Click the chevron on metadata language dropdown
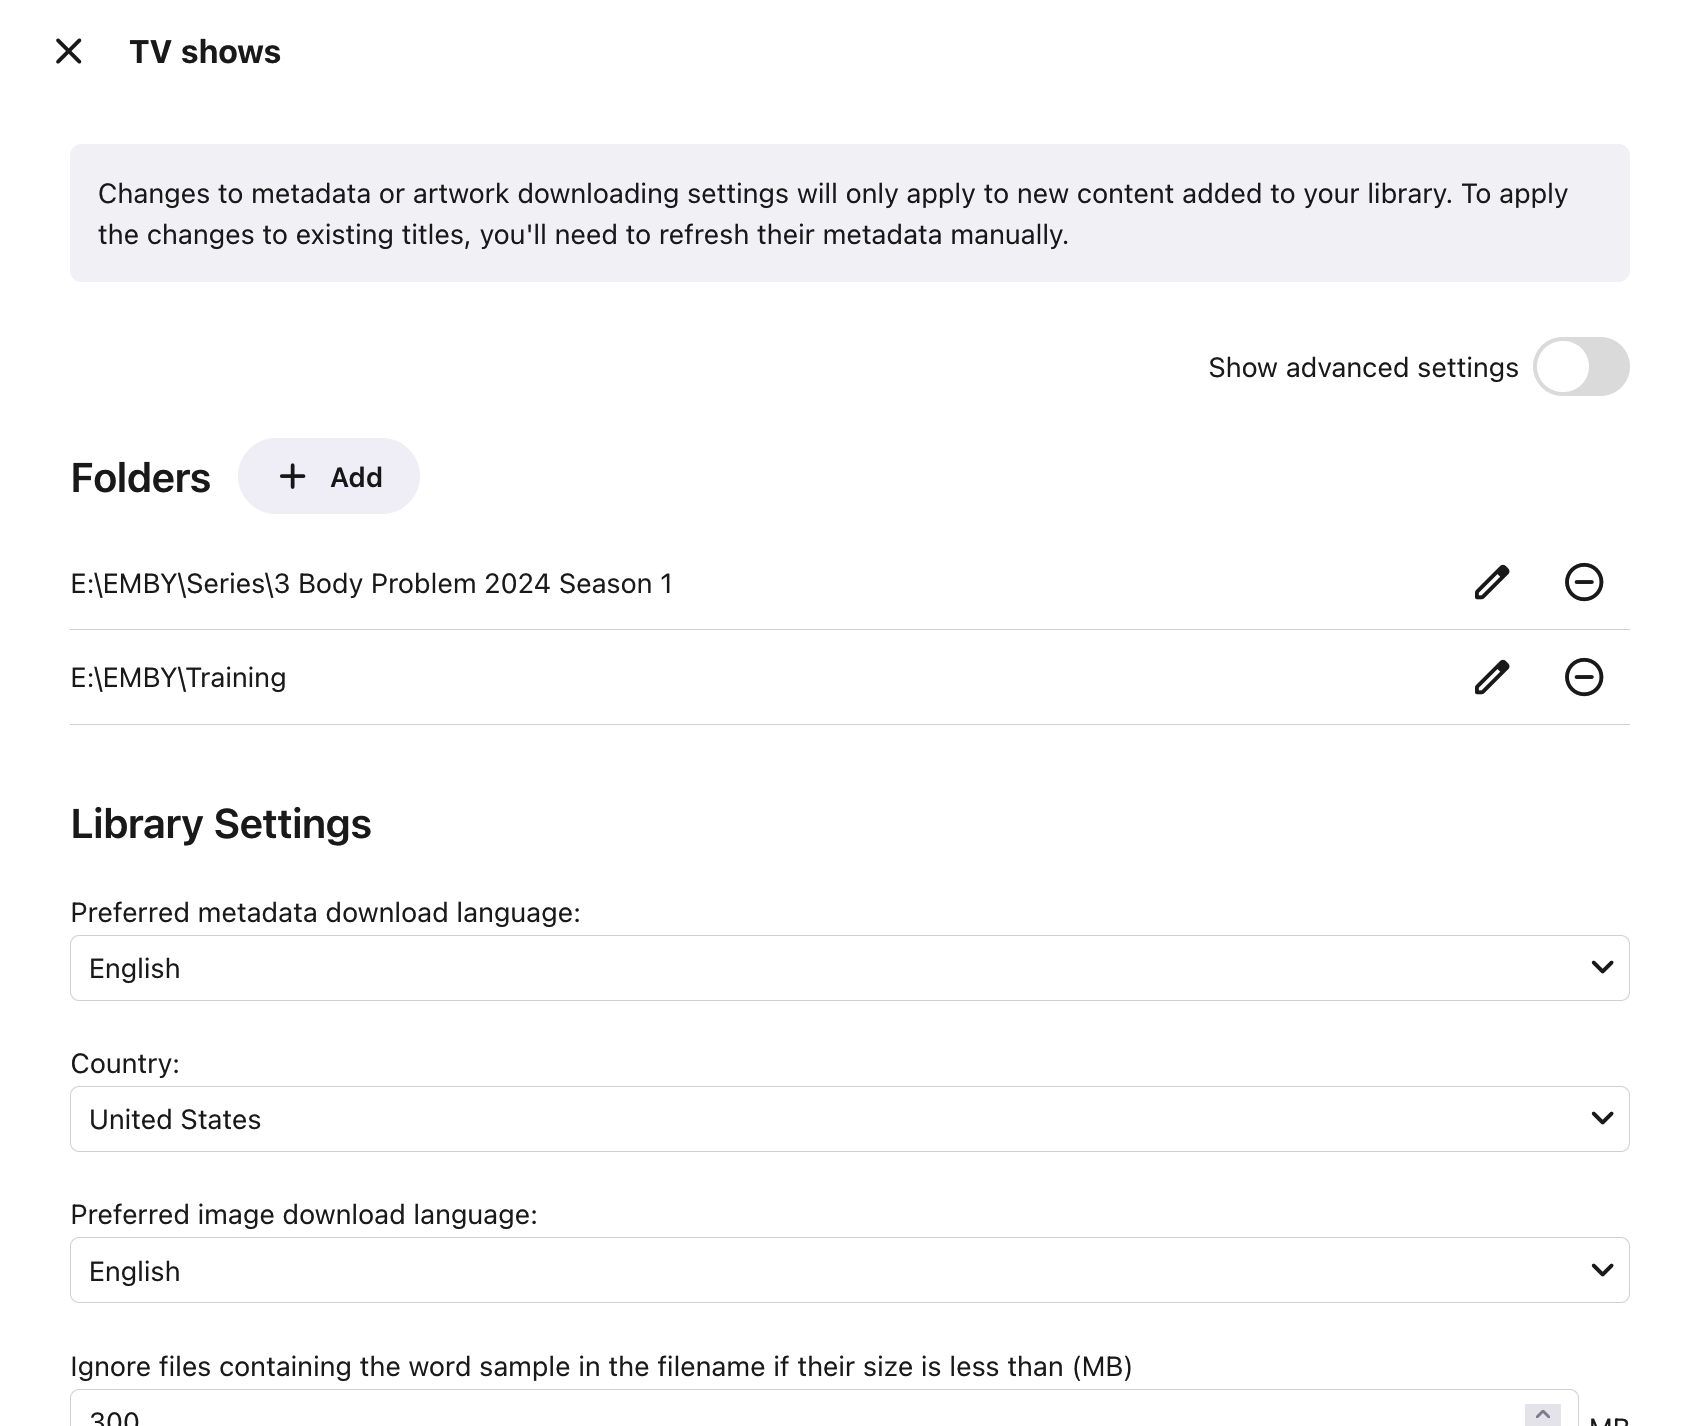This screenshot has width=1690, height=1426. click(1602, 968)
